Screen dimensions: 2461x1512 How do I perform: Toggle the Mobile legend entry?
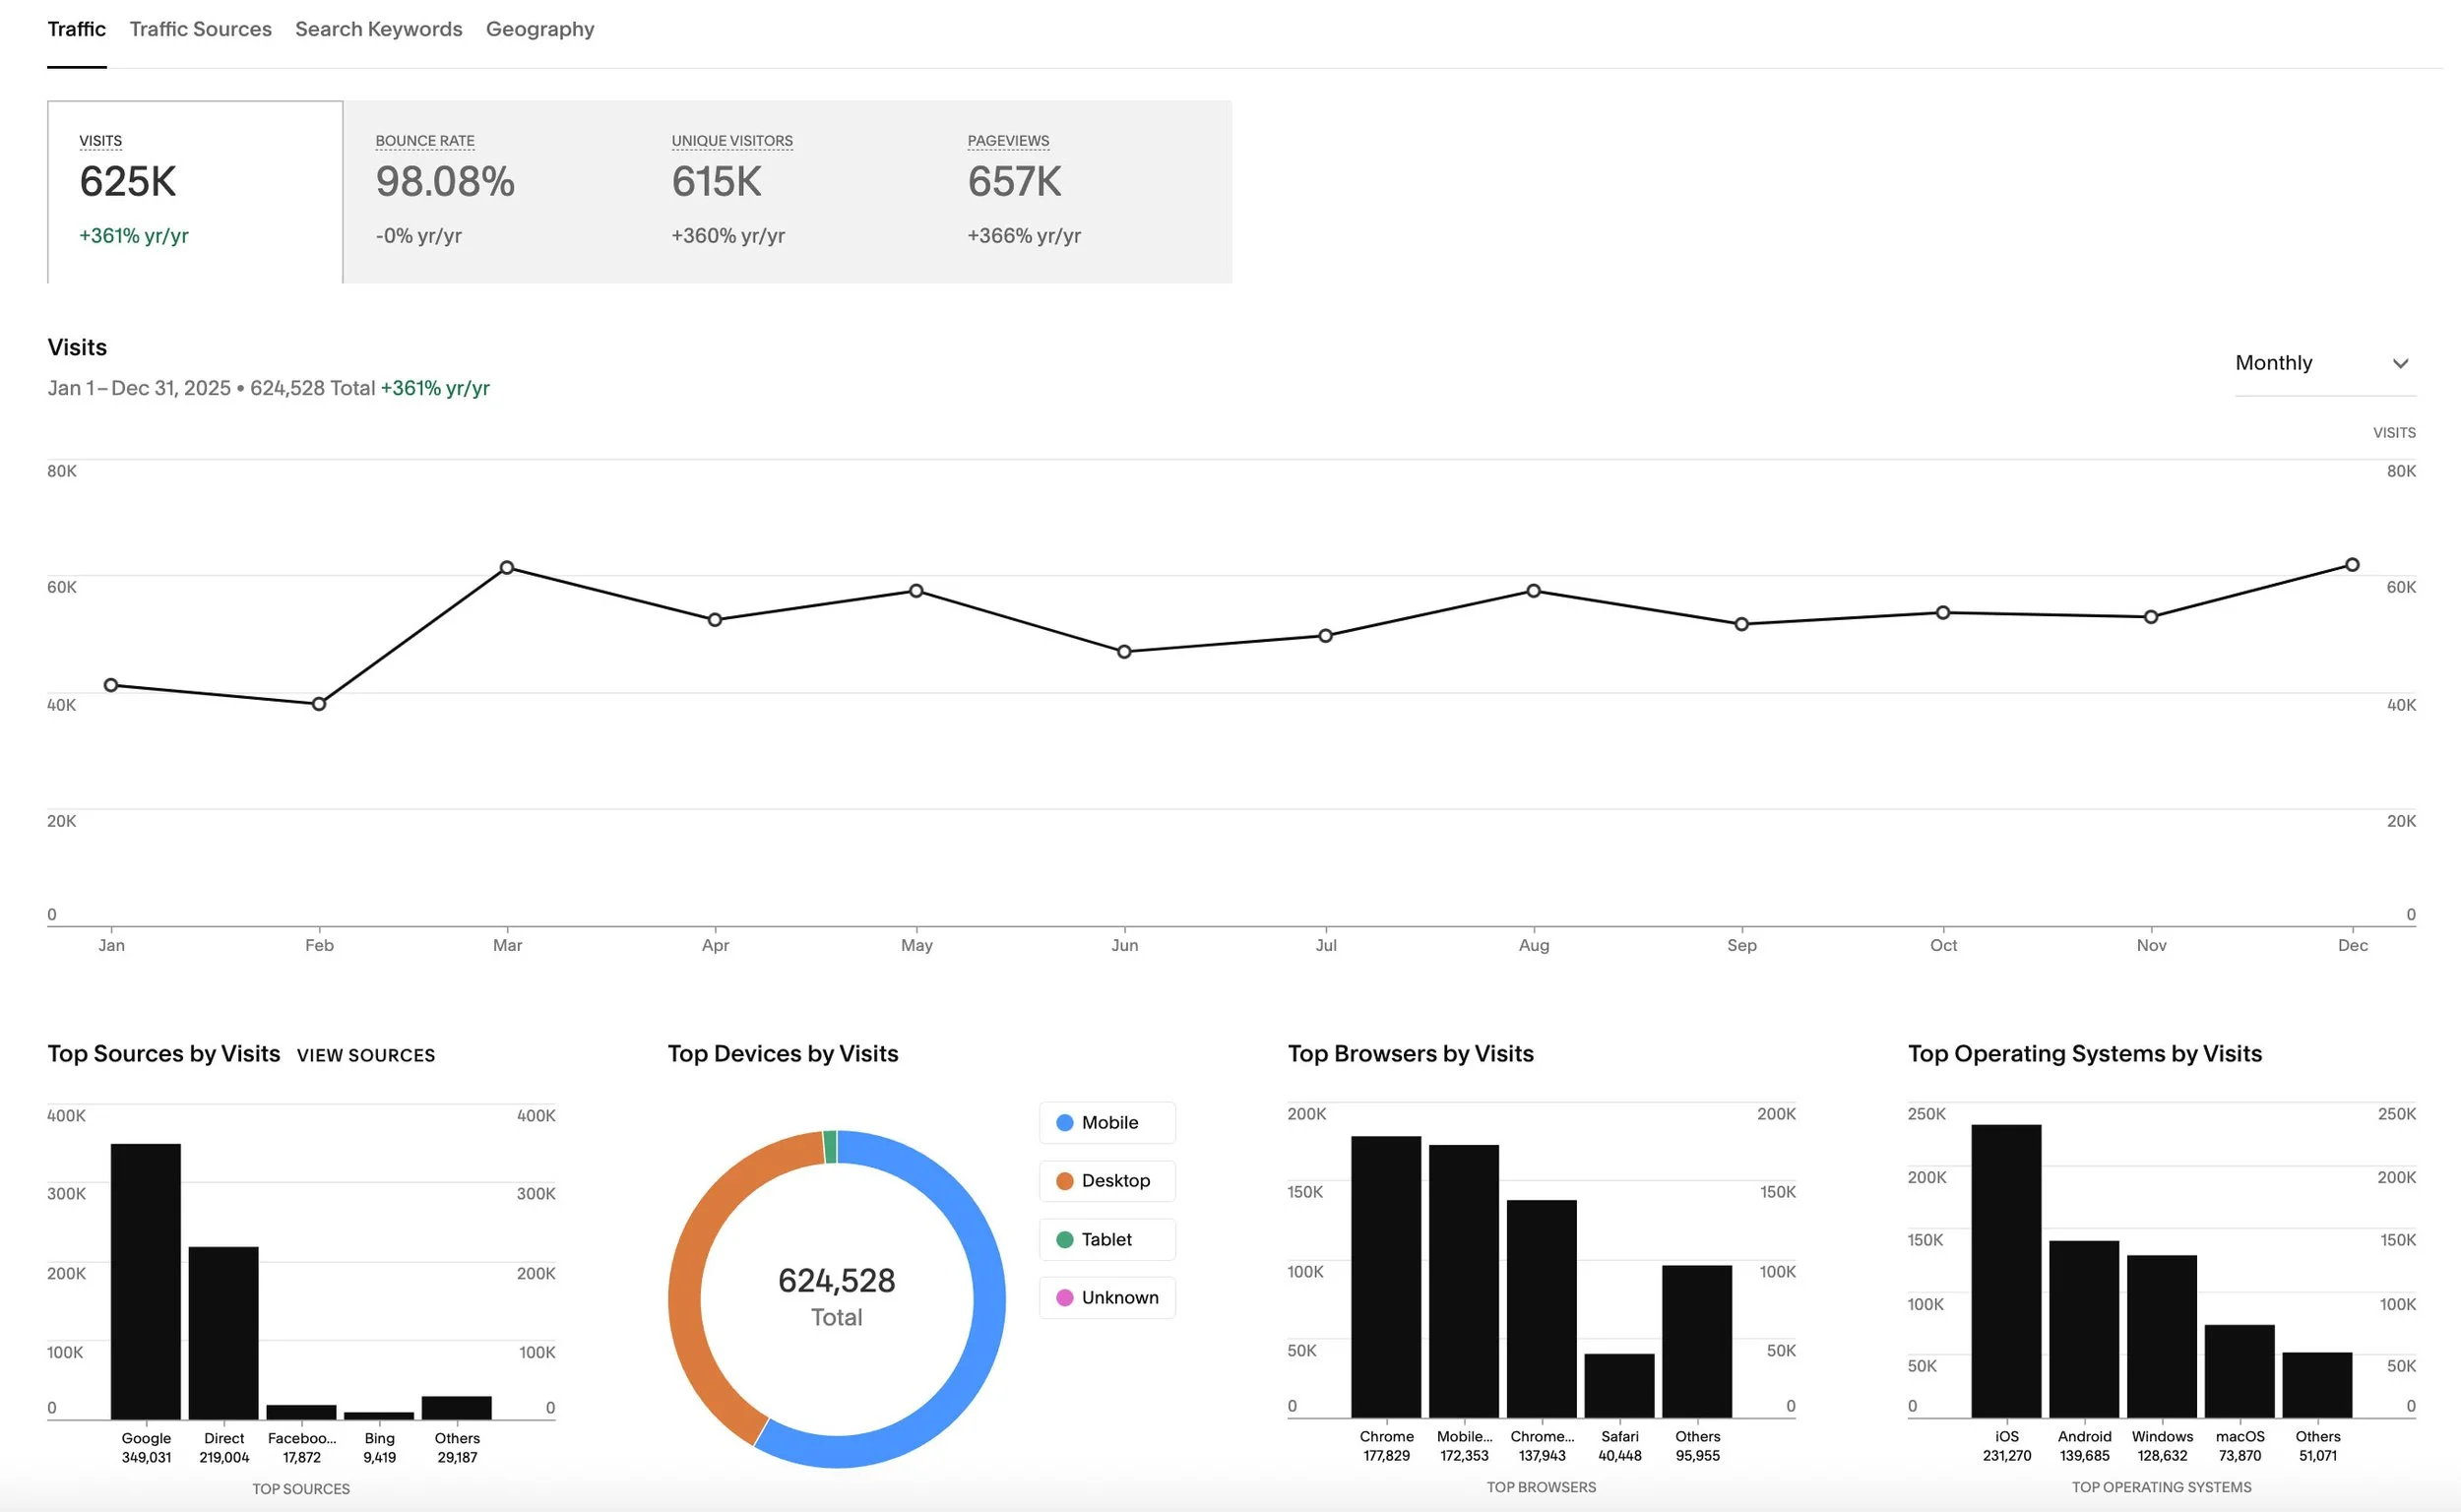pyautogui.click(x=1106, y=1123)
